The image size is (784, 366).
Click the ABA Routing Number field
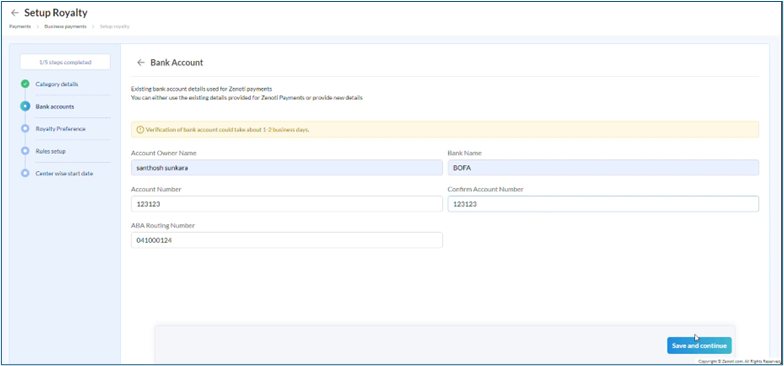(286, 240)
